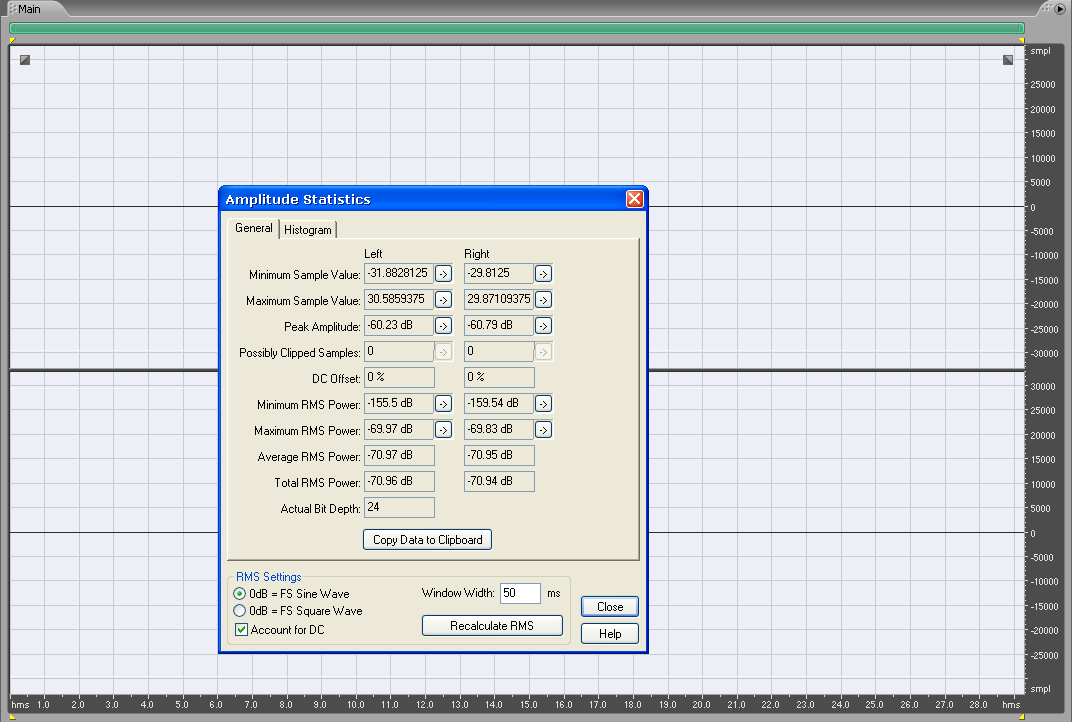The image size is (1072, 722).
Task: Click the 25.0 mark on time ruler
Action: 874,704
